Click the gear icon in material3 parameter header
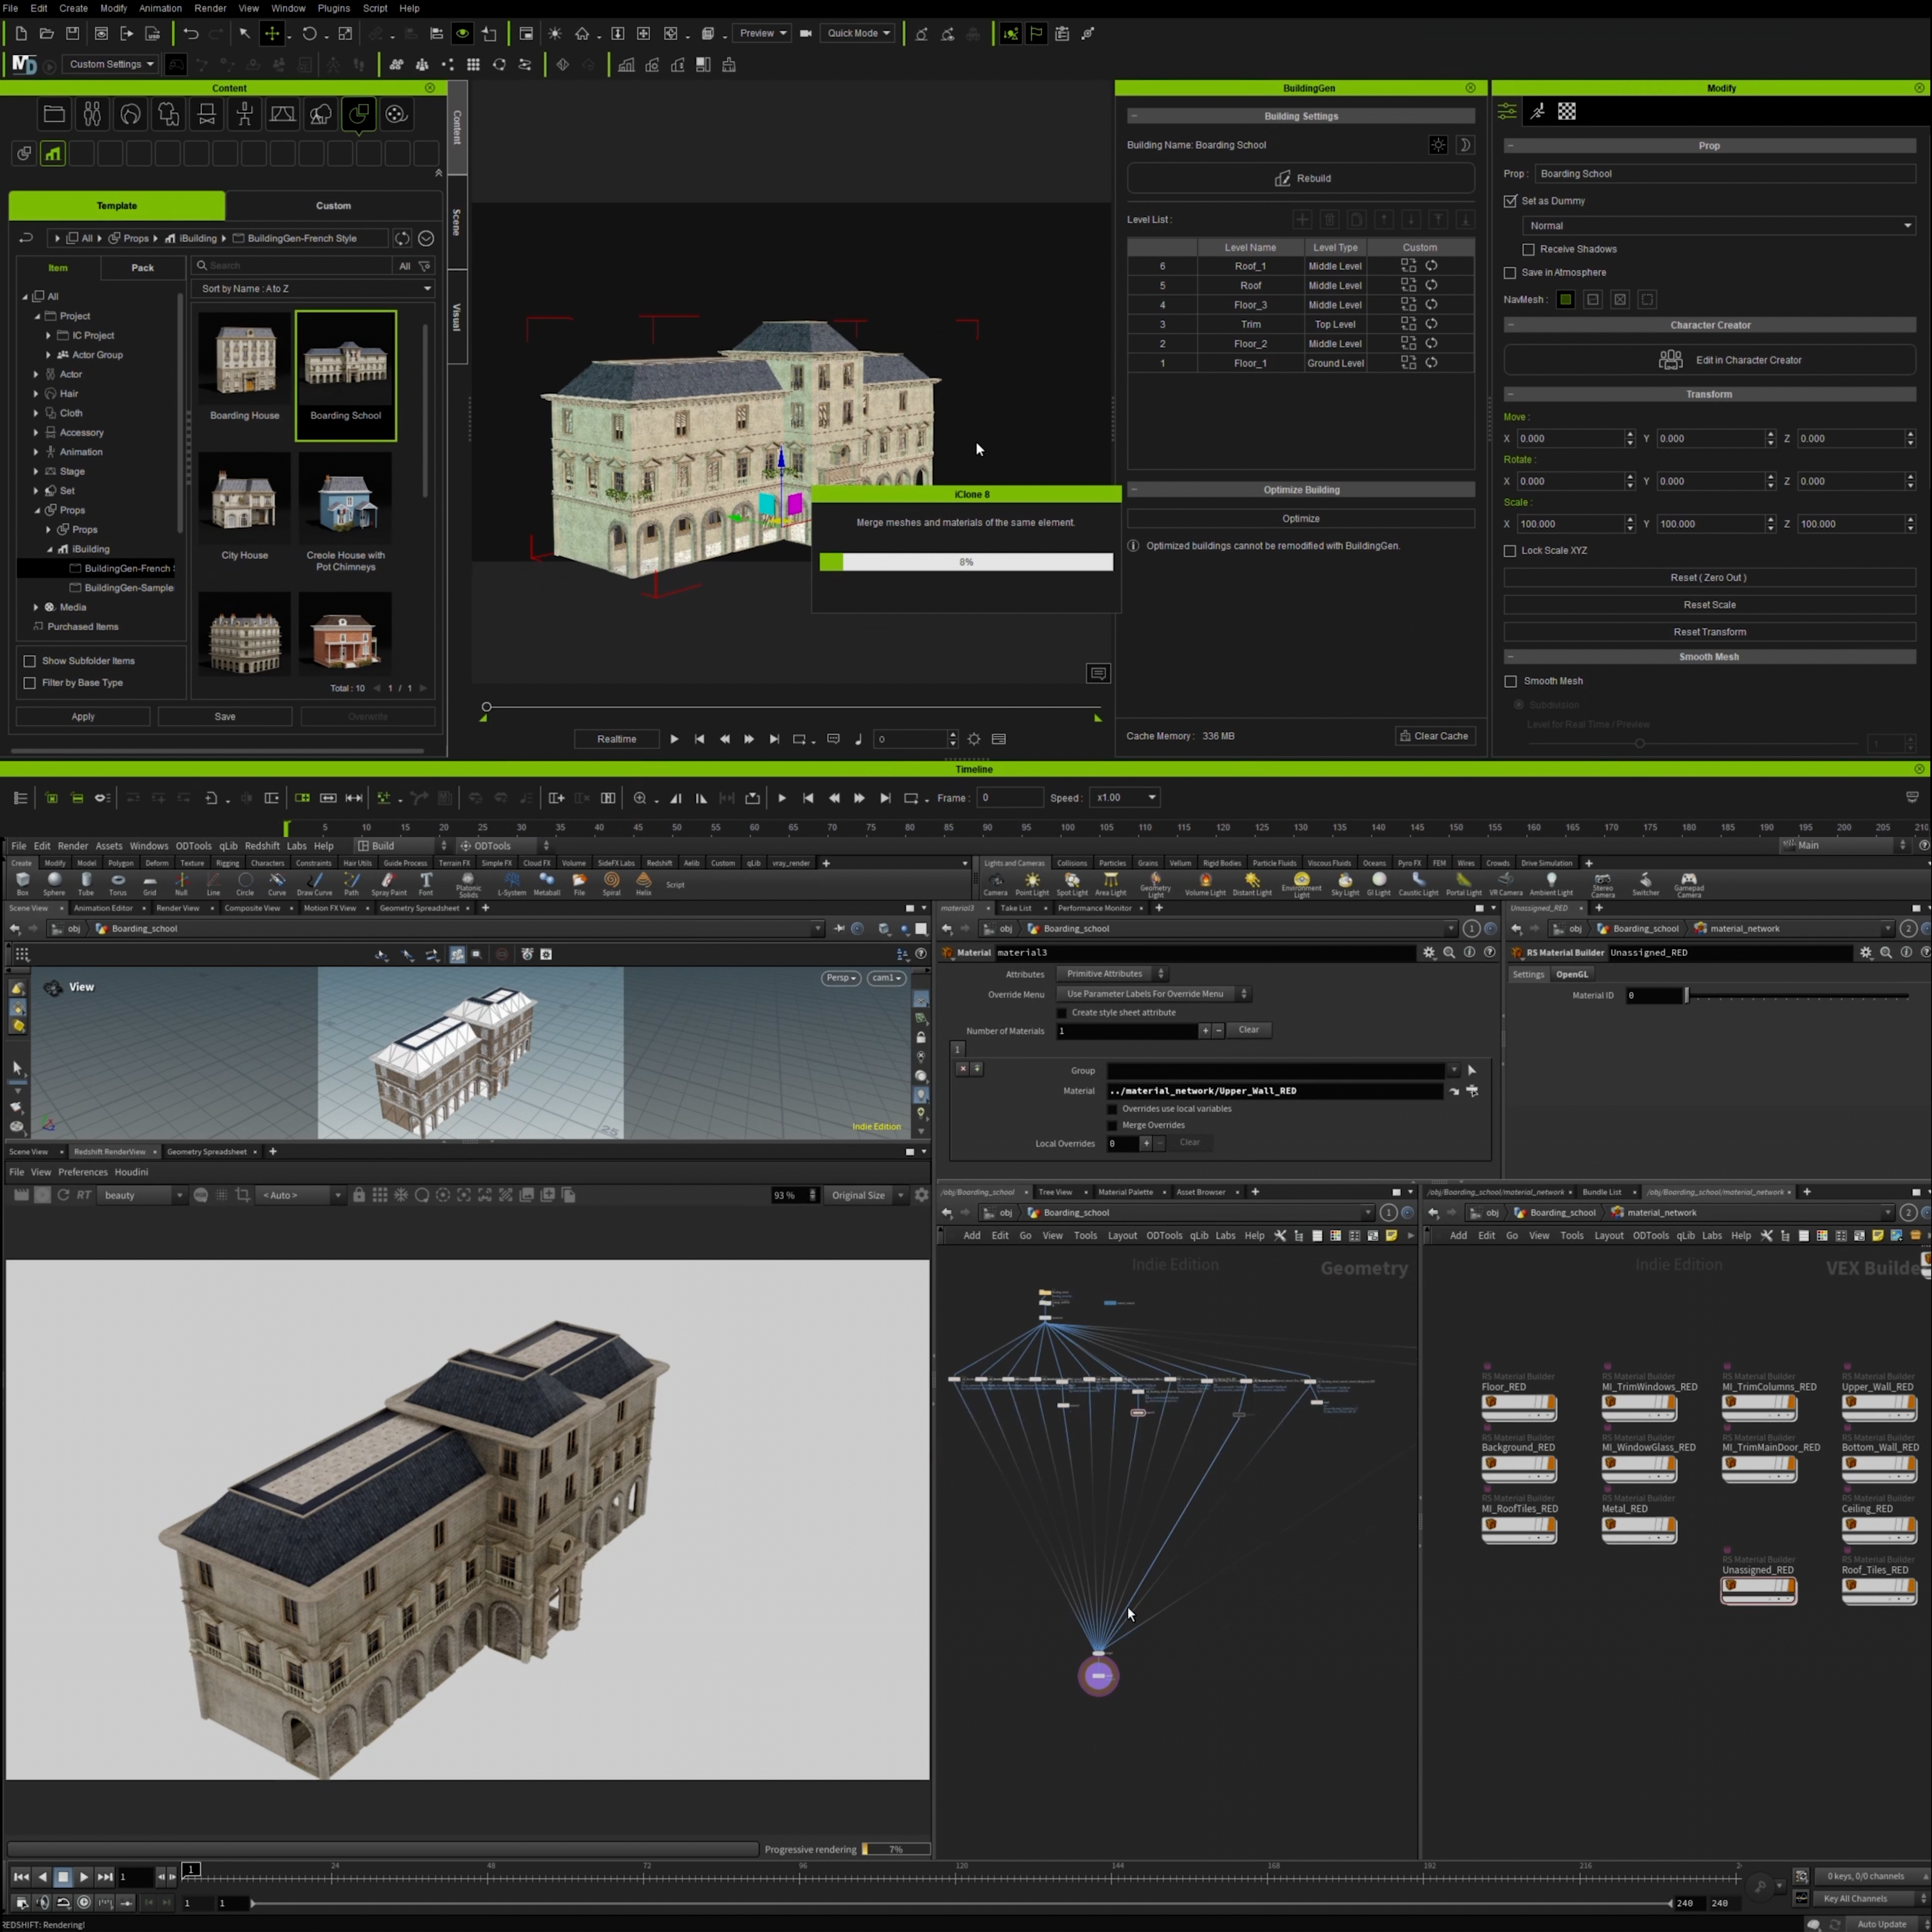Image resolution: width=1932 pixels, height=1932 pixels. coord(1429,953)
